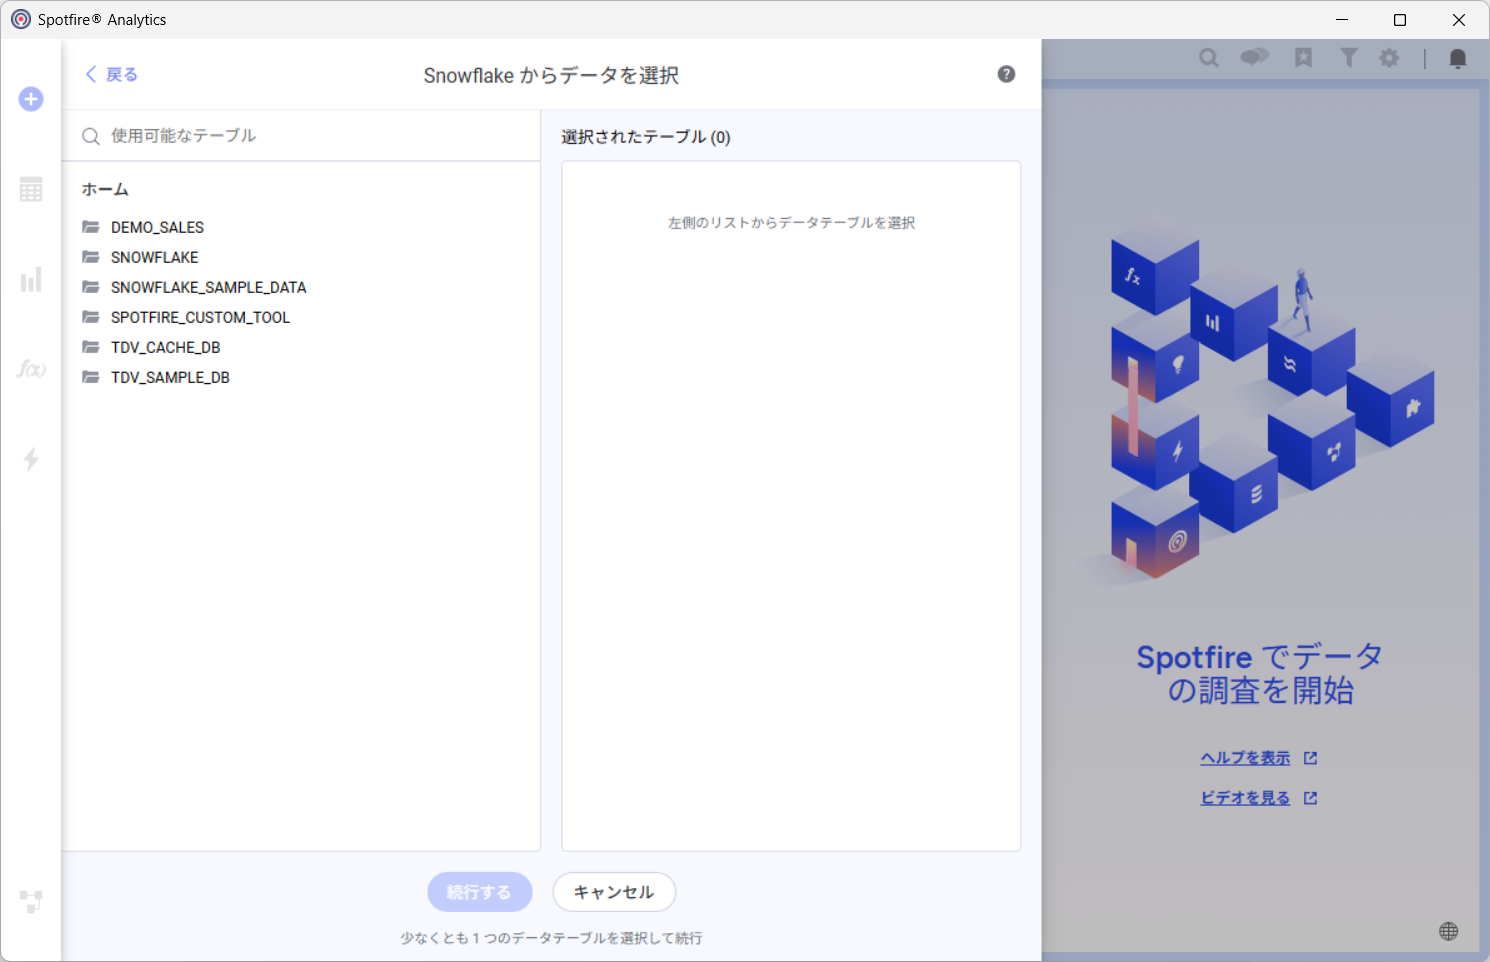
Task: Open the ビデオを見る link
Action: [1245, 798]
